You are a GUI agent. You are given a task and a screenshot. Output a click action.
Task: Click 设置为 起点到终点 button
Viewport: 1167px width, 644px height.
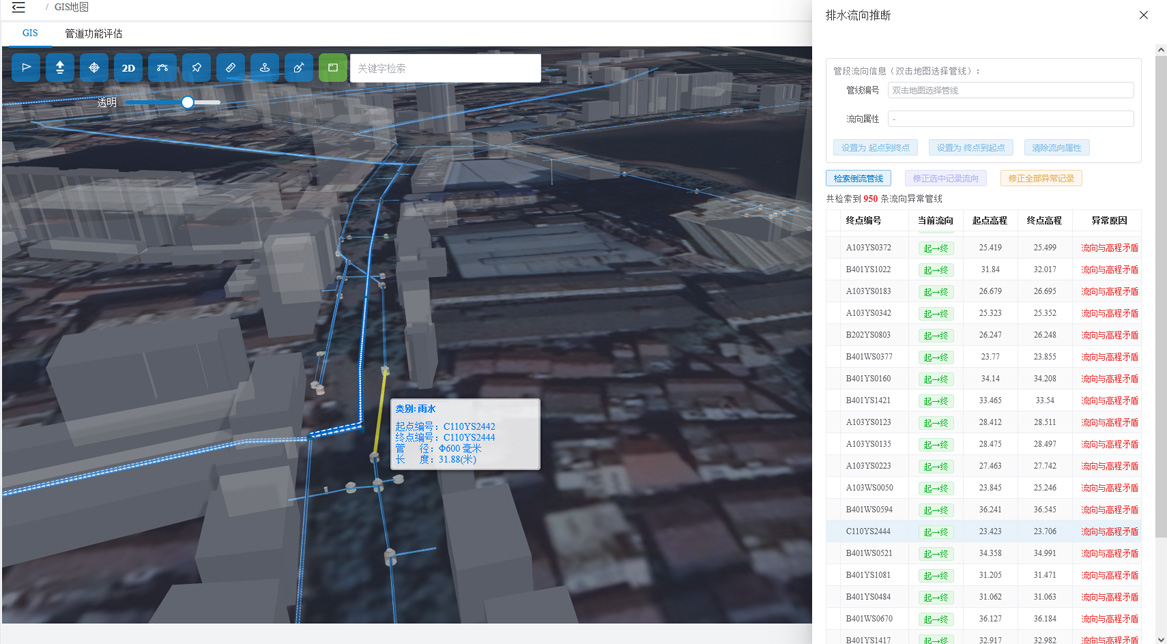(x=875, y=147)
